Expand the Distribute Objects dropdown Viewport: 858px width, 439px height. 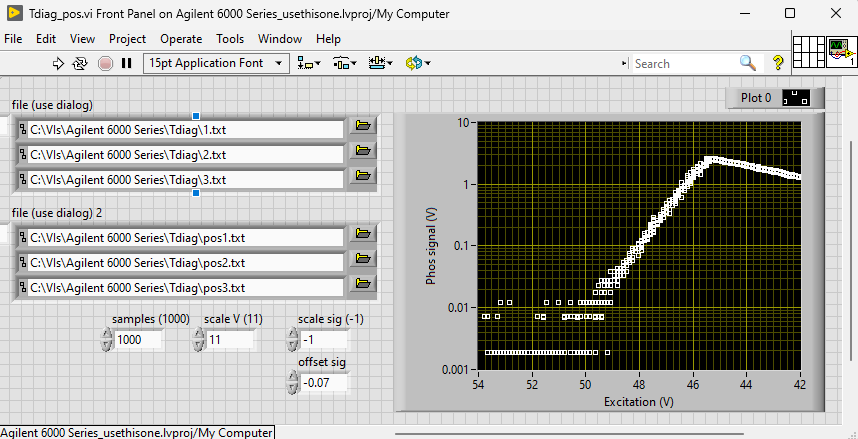click(345, 63)
